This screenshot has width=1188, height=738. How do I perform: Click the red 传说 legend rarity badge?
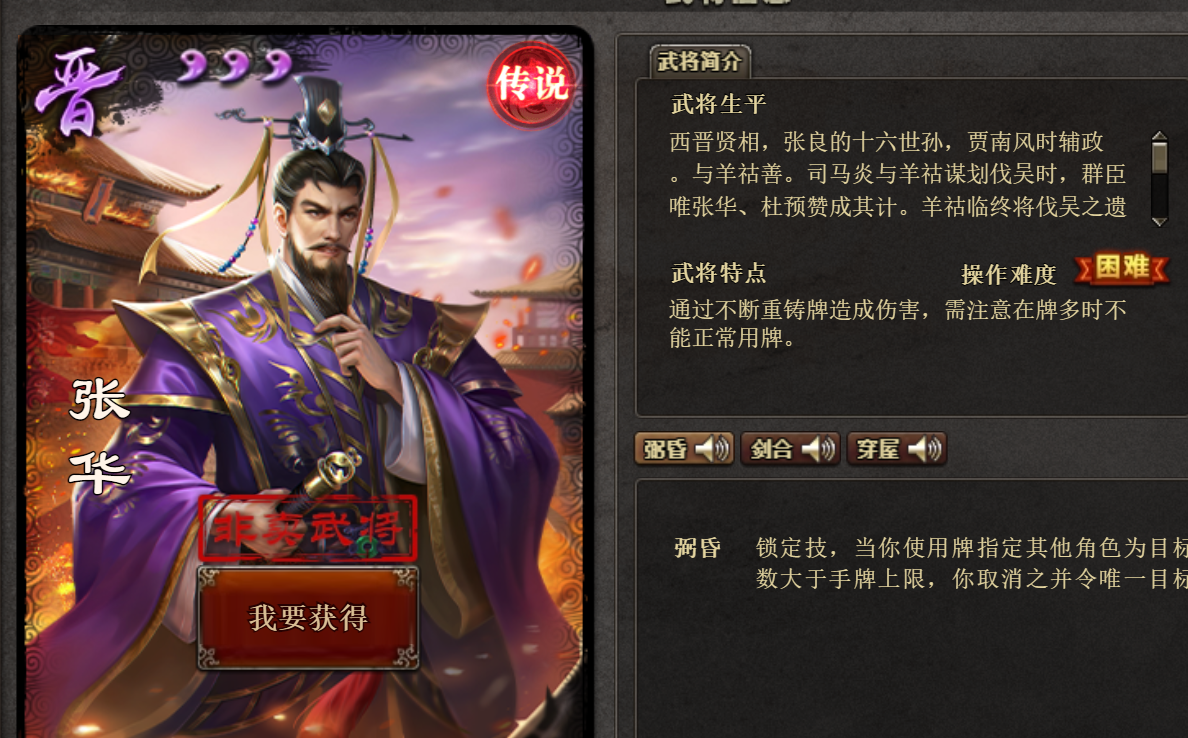point(531,84)
